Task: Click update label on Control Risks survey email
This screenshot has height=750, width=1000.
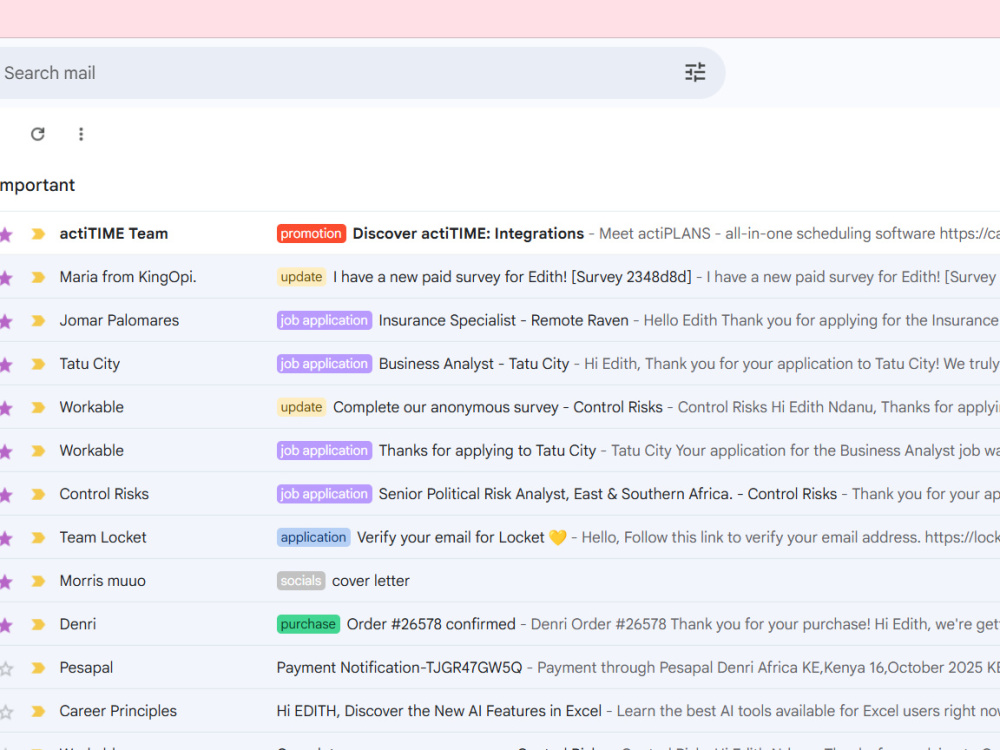Action: point(301,407)
